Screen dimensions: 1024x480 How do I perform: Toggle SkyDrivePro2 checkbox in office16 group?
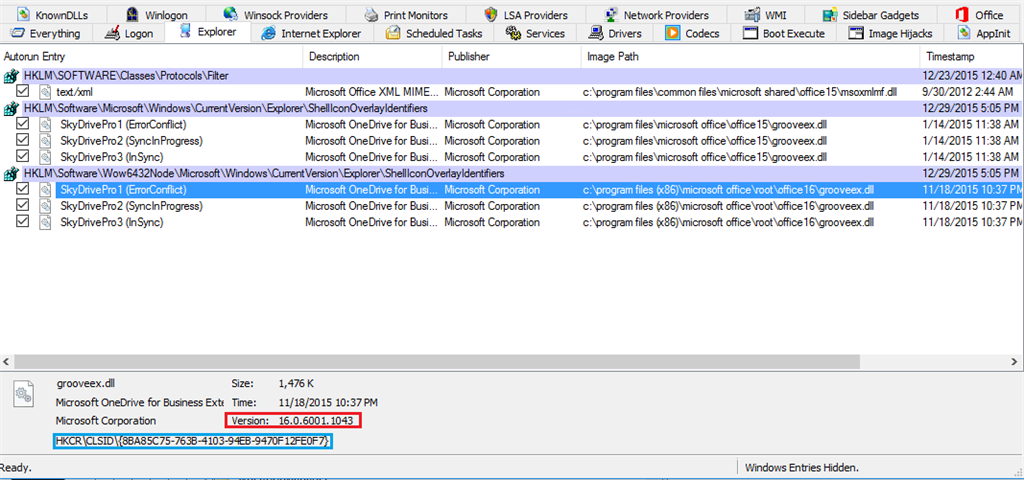(23, 206)
